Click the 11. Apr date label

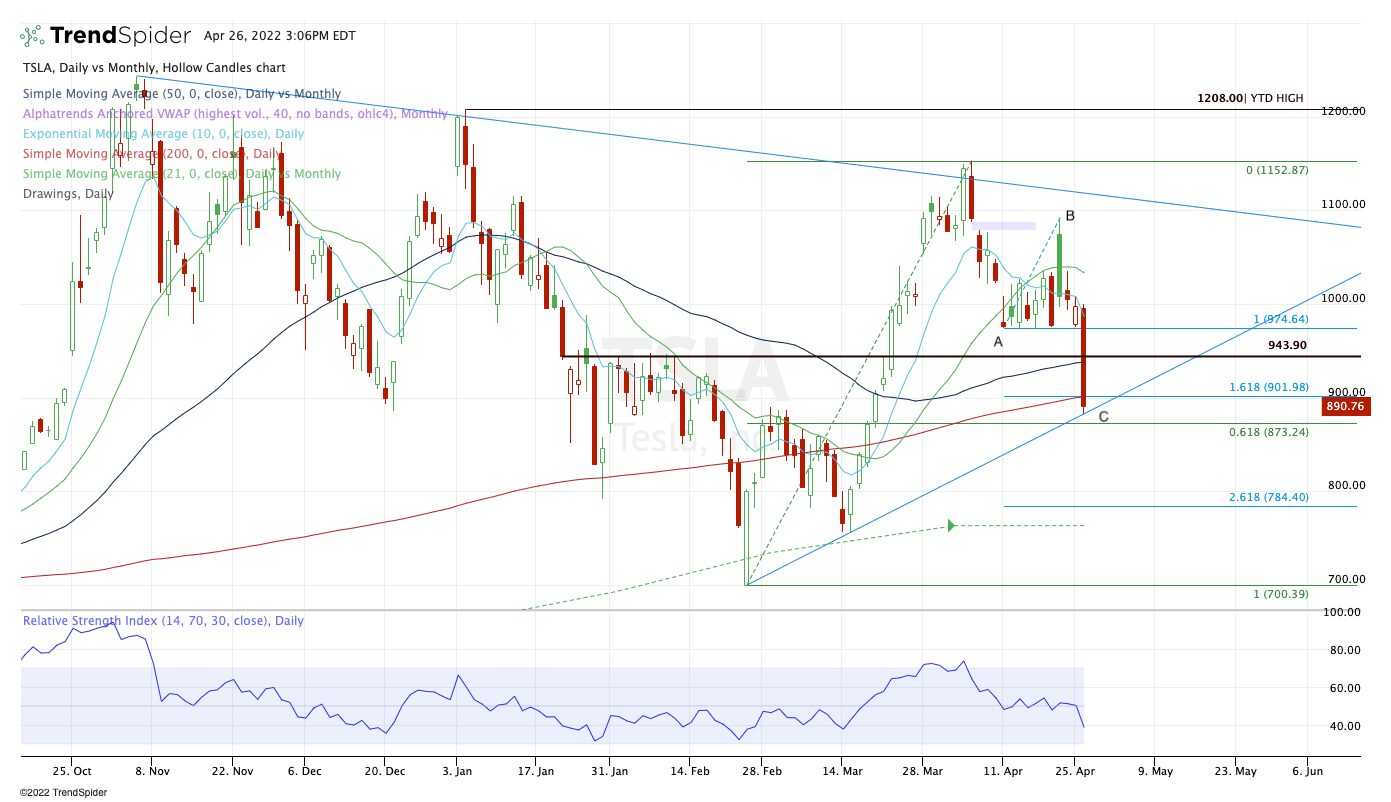tap(1002, 772)
